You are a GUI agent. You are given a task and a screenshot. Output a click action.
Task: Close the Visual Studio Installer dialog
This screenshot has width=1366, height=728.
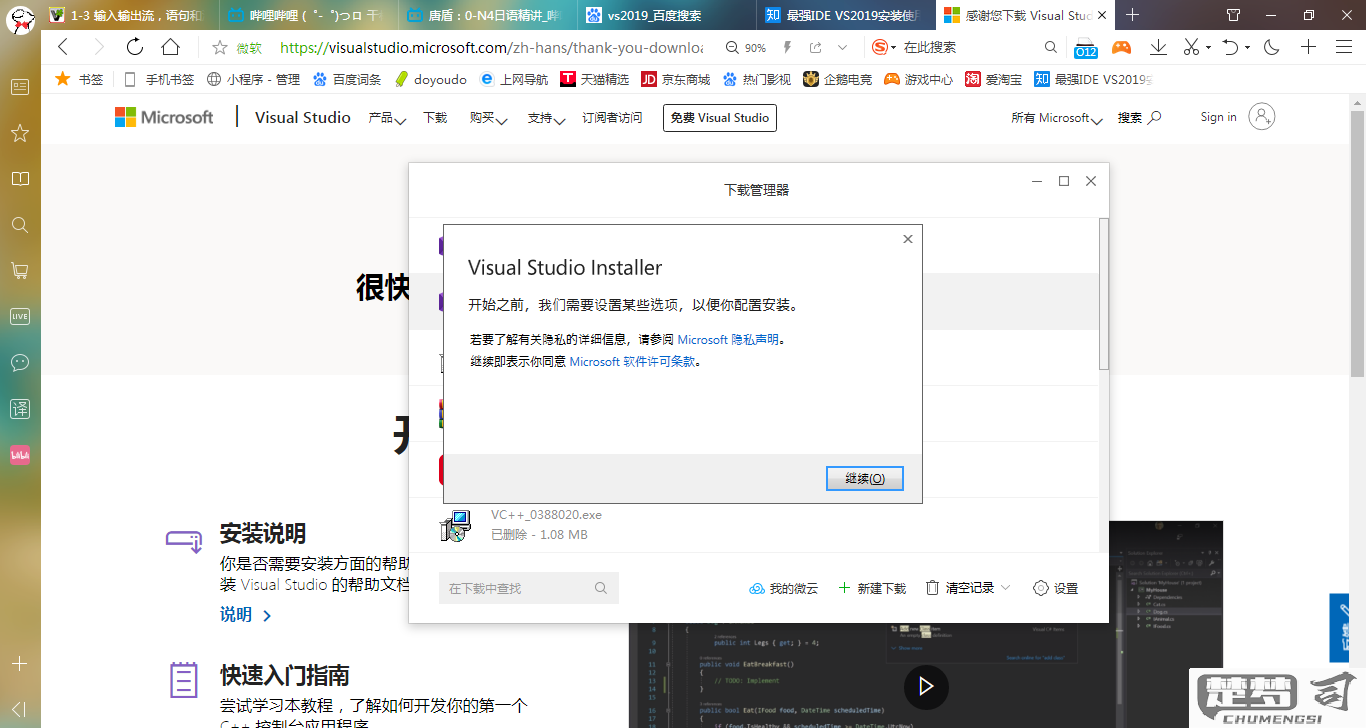click(908, 239)
